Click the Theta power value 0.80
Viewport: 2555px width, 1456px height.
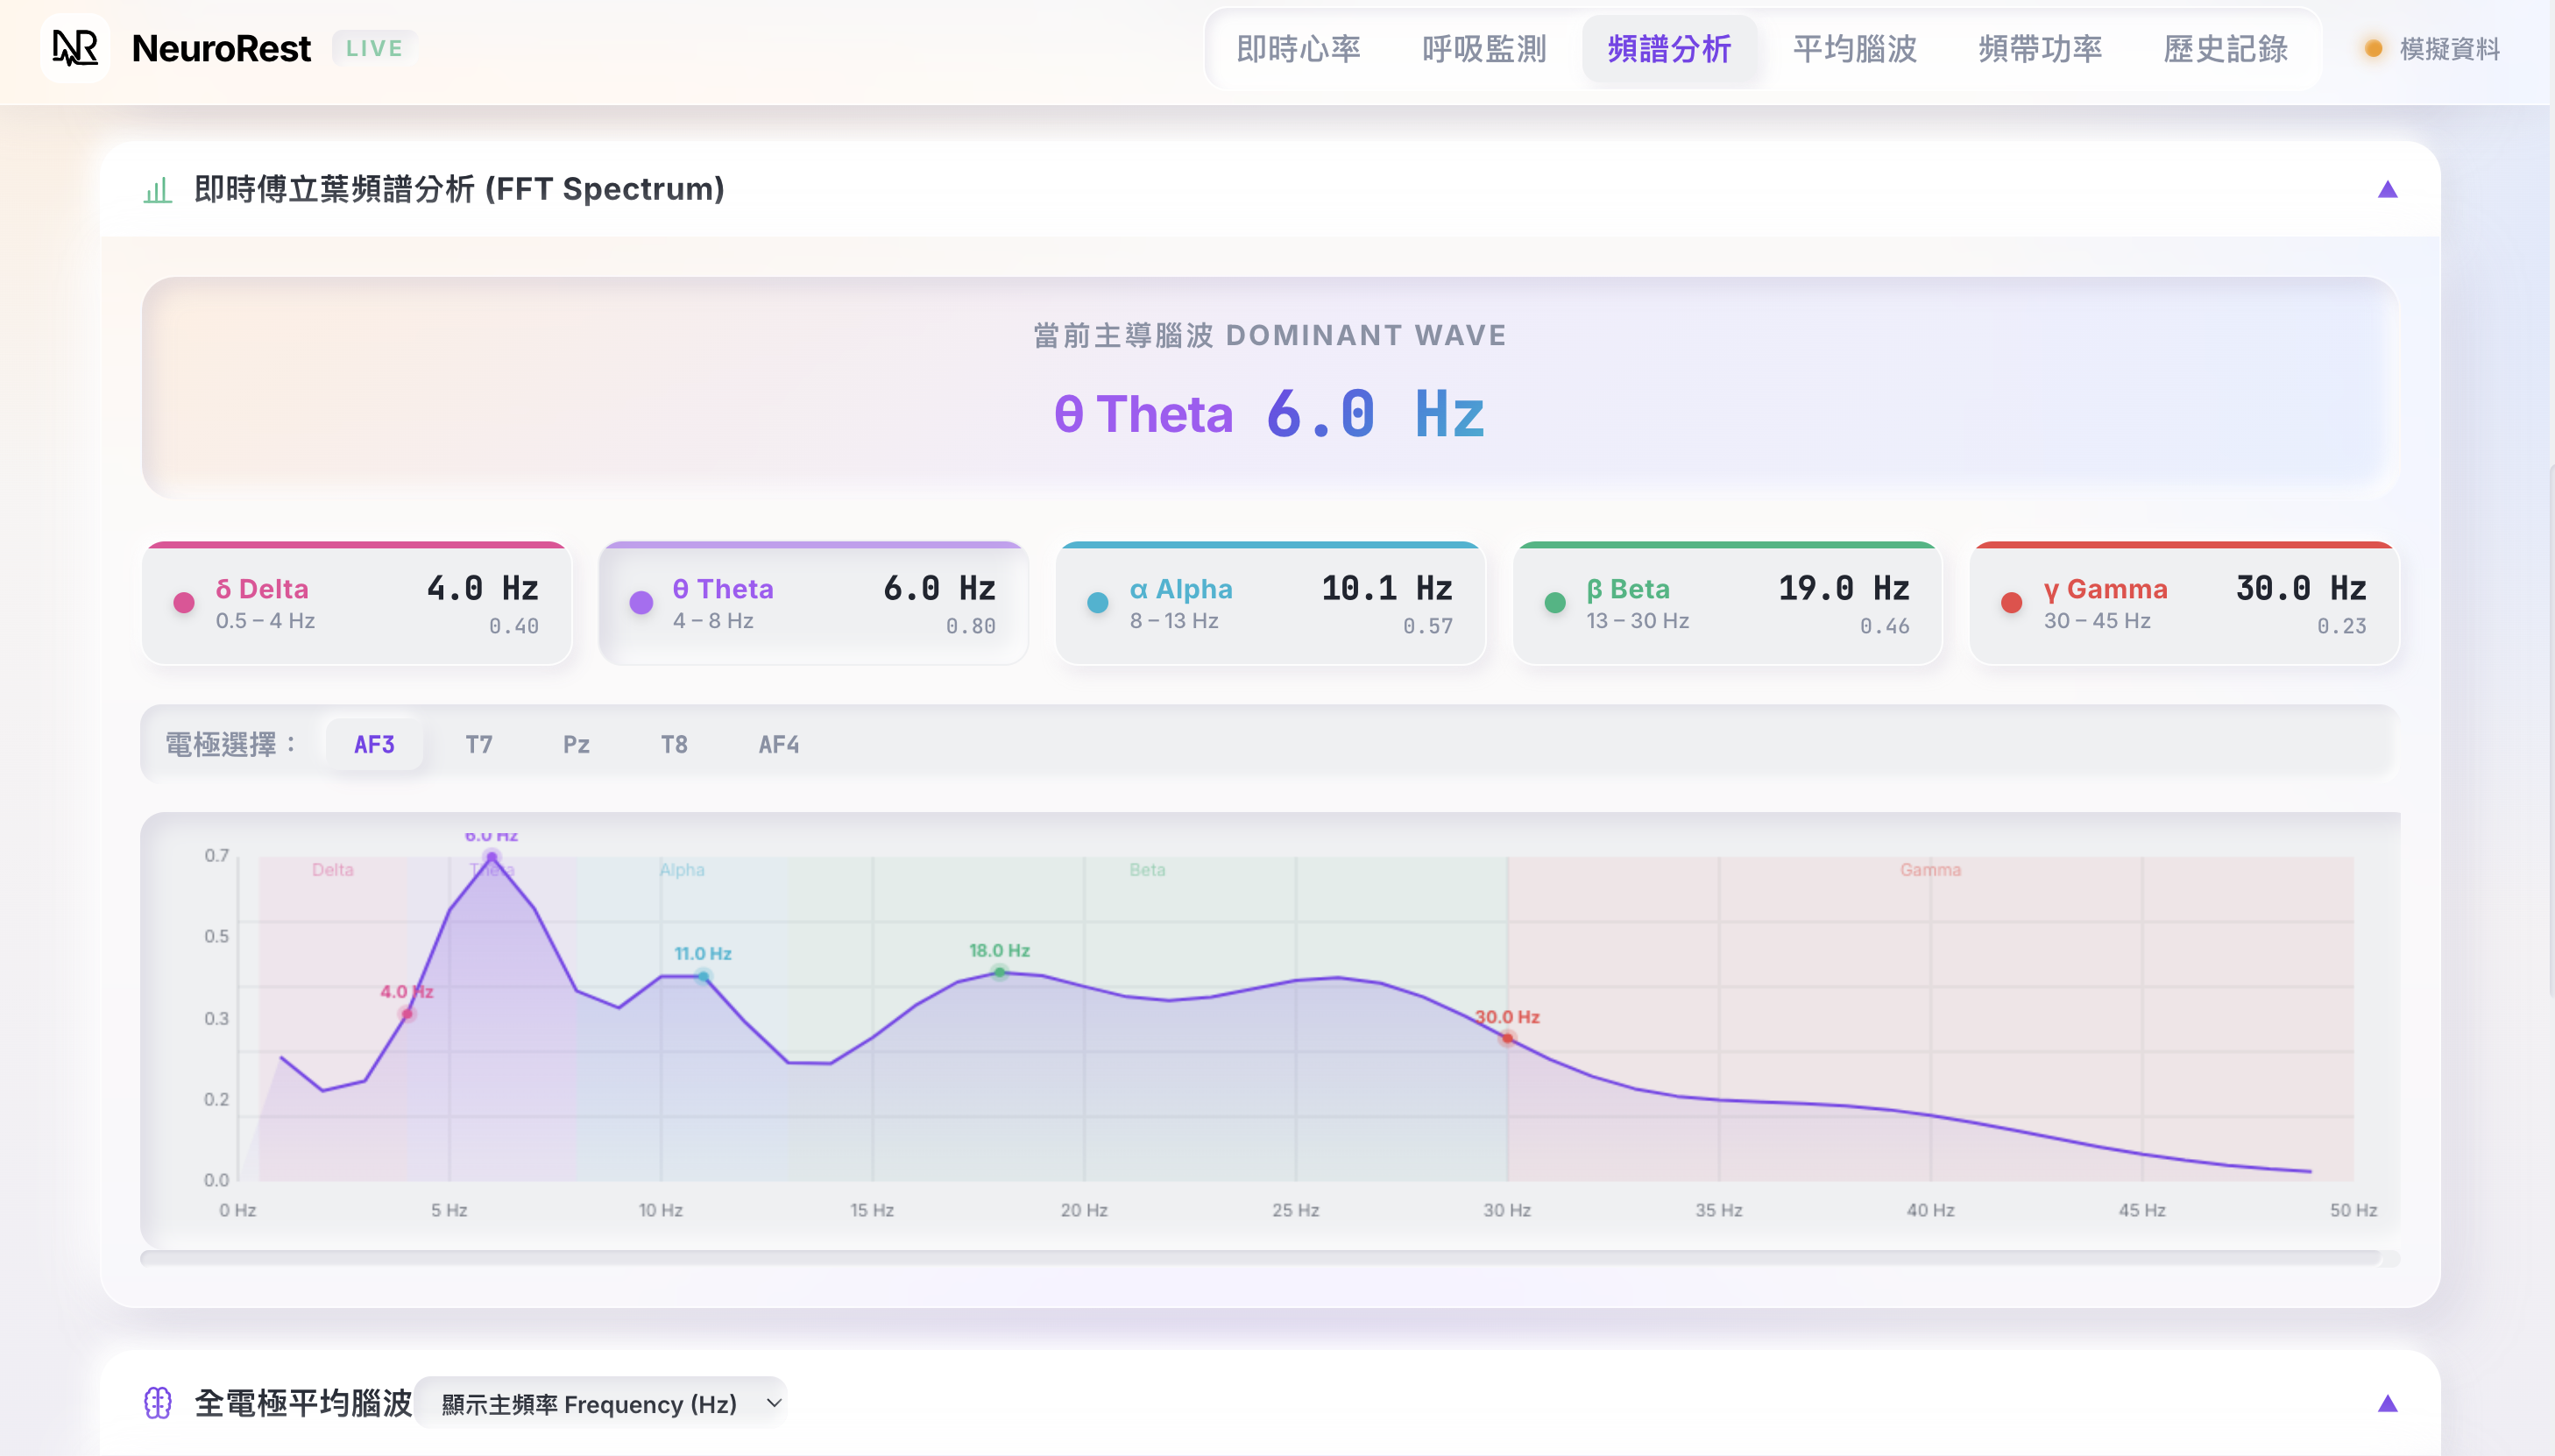[970, 626]
